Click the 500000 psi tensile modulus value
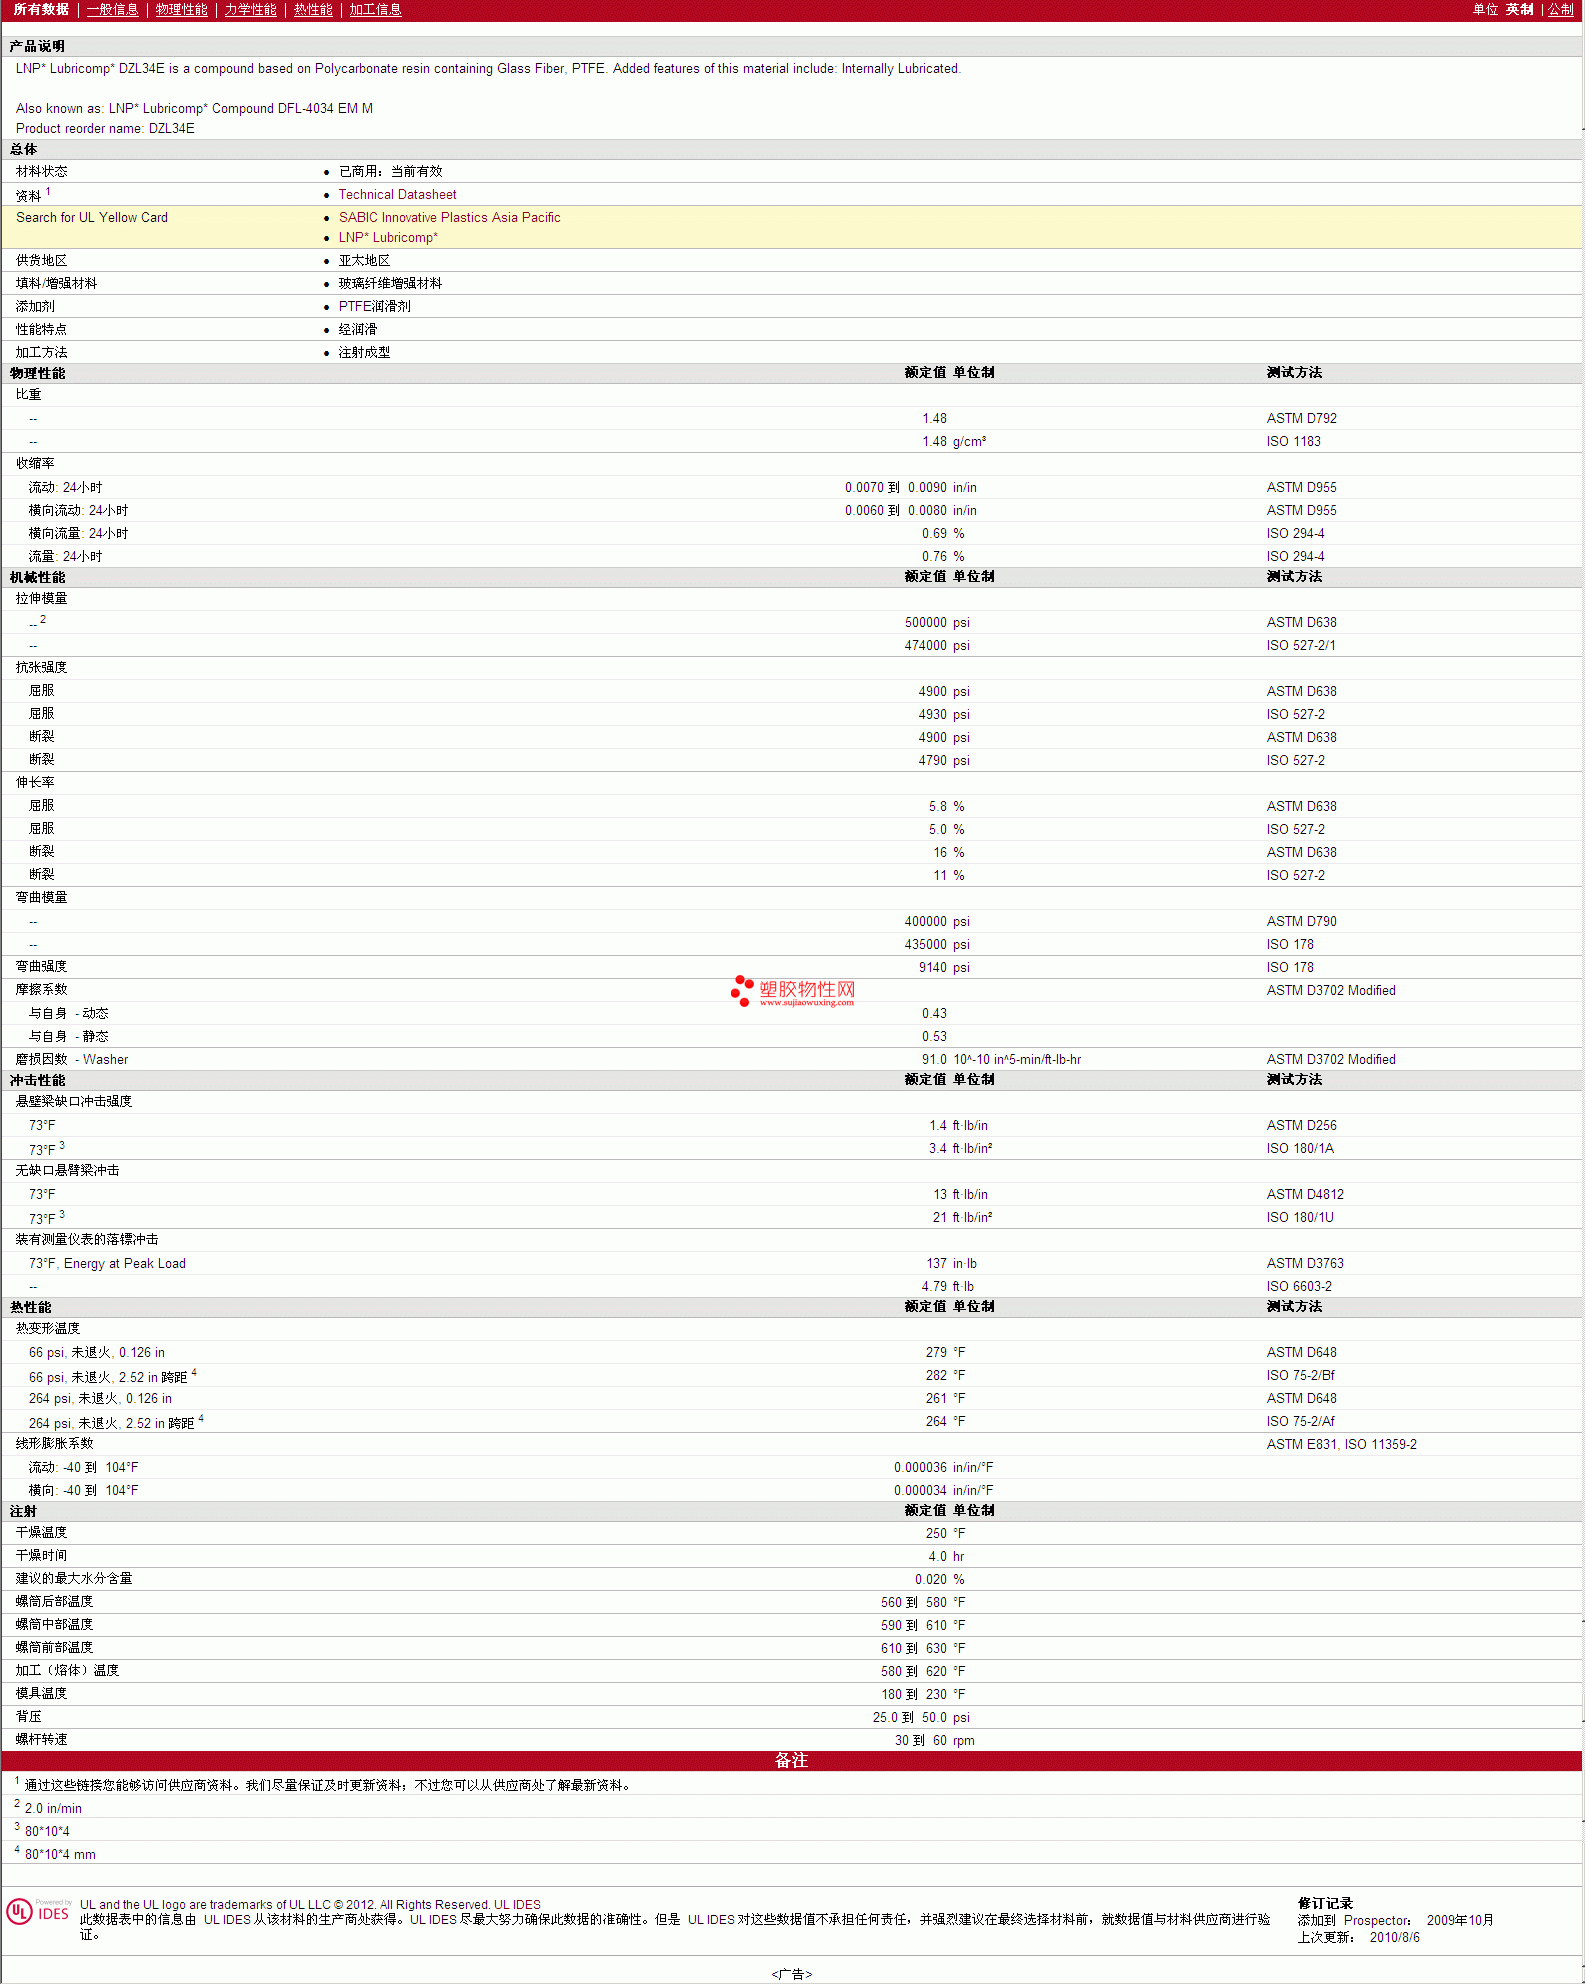The image size is (1585, 1984). 937,623
